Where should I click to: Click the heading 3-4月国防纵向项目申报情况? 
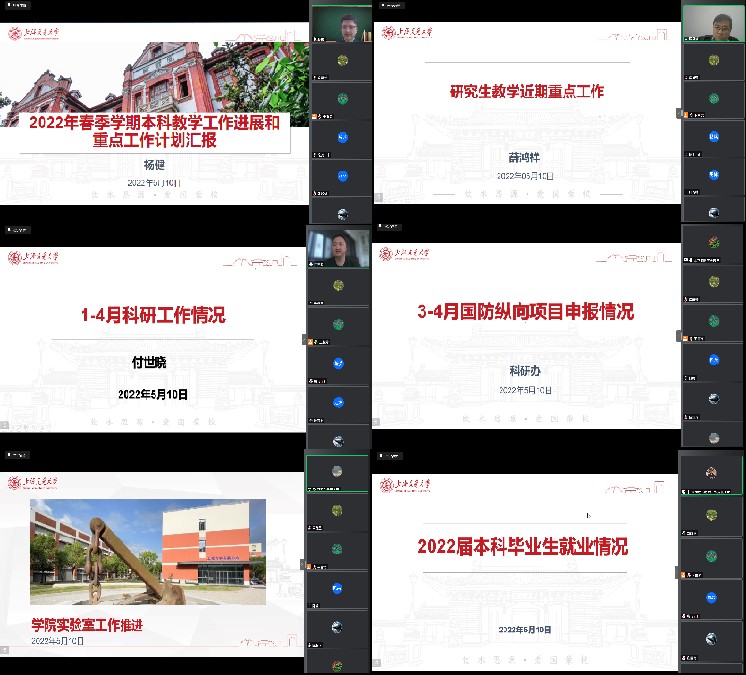pyautogui.click(x=525, y=313)
